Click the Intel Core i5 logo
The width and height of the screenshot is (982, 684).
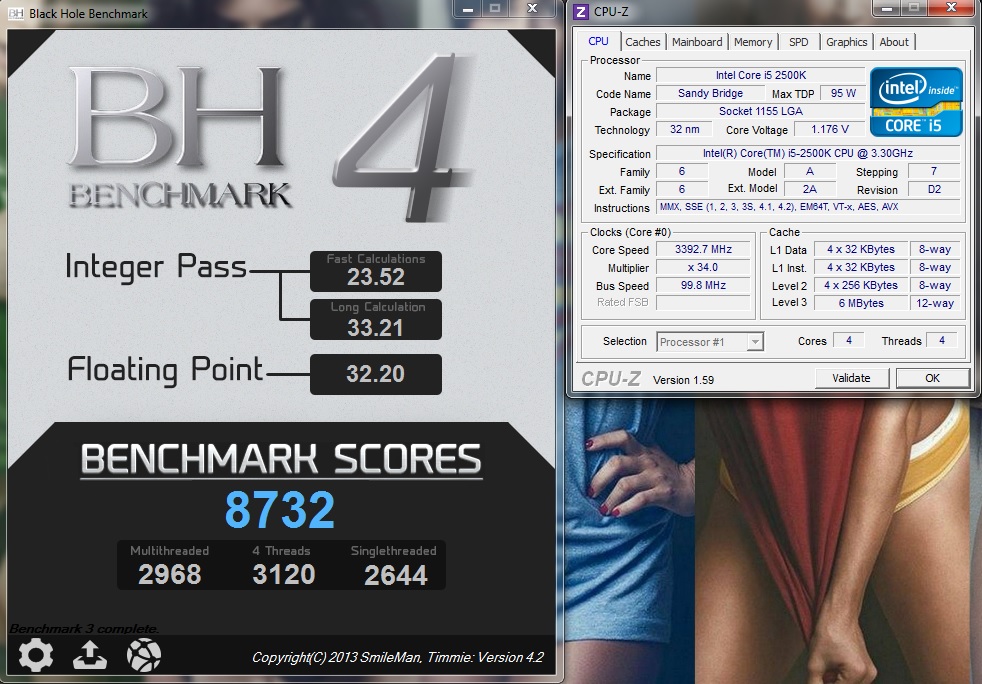tap(916, 101)
